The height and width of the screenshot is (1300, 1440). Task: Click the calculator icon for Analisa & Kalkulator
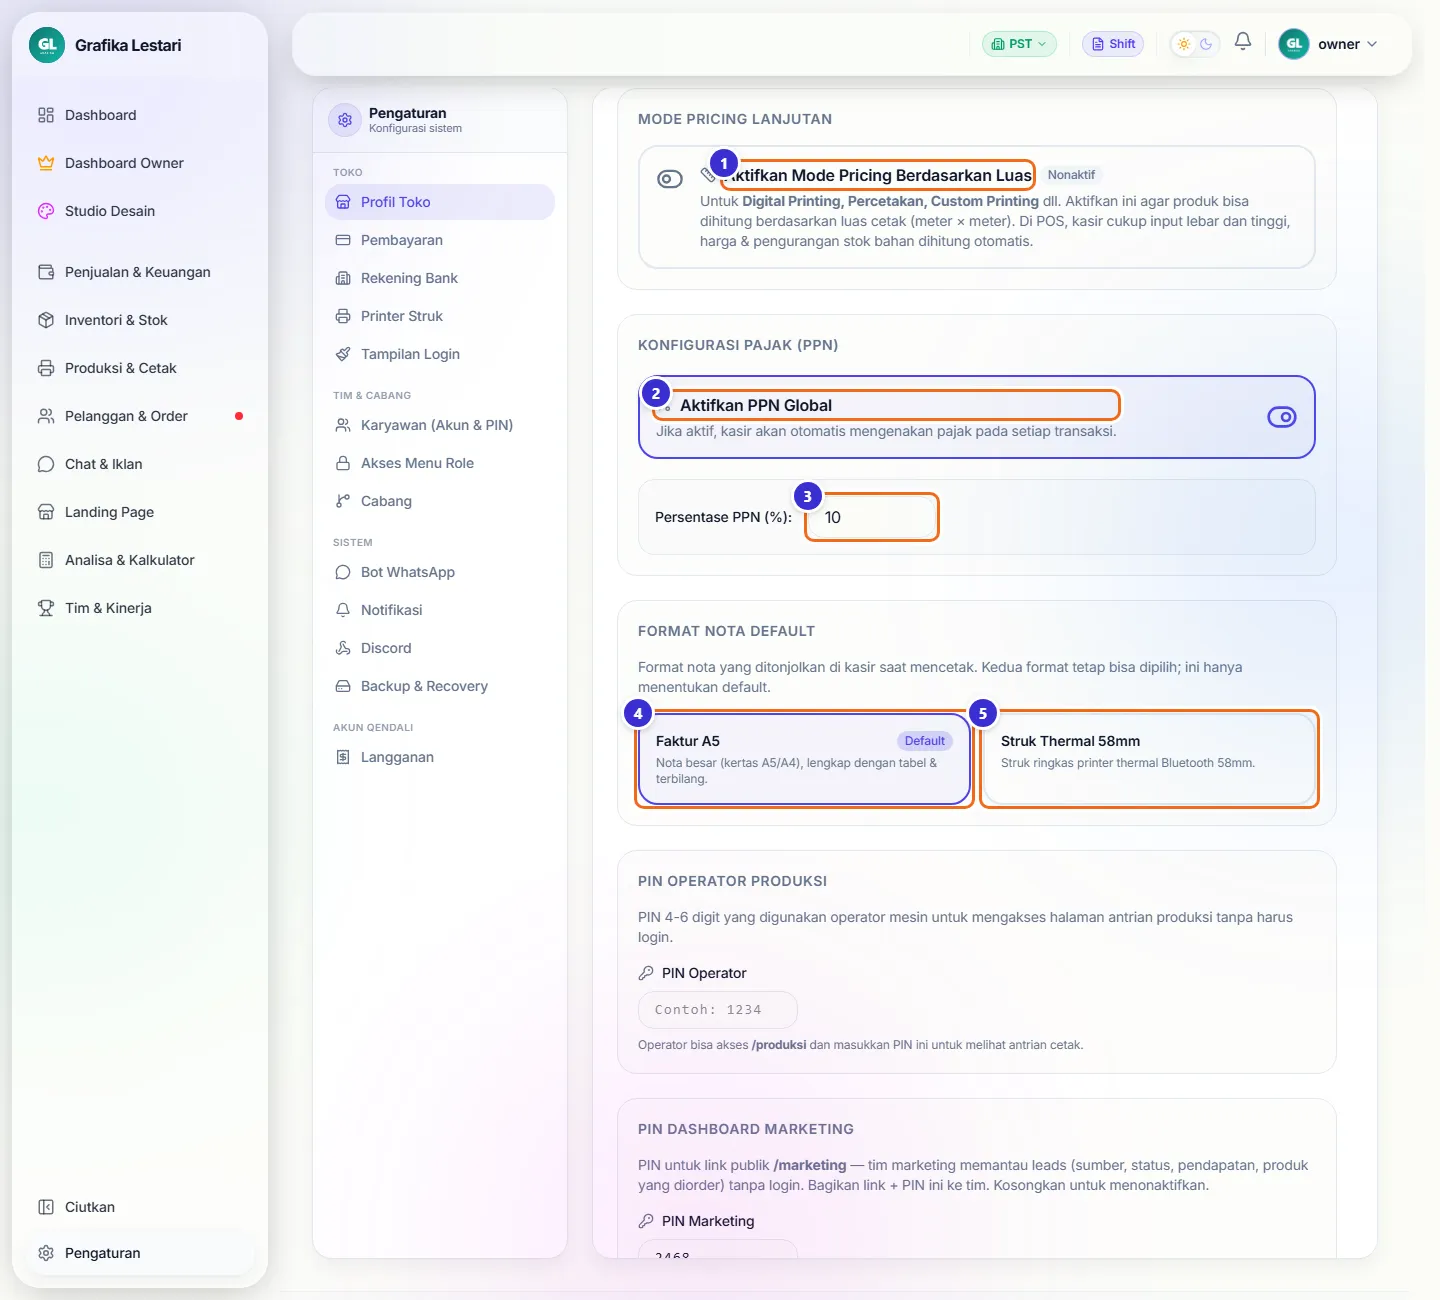(x=46, y=560)
